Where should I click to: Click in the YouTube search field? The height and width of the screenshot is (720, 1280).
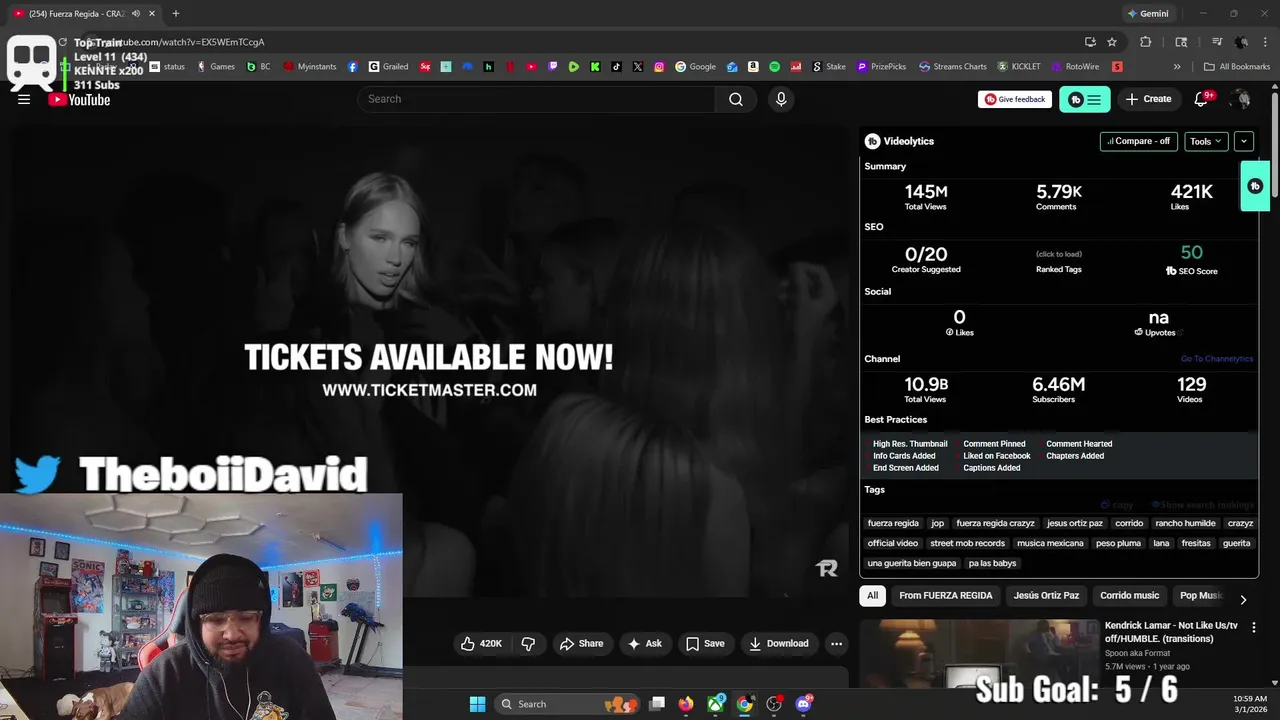coord(536,99)
